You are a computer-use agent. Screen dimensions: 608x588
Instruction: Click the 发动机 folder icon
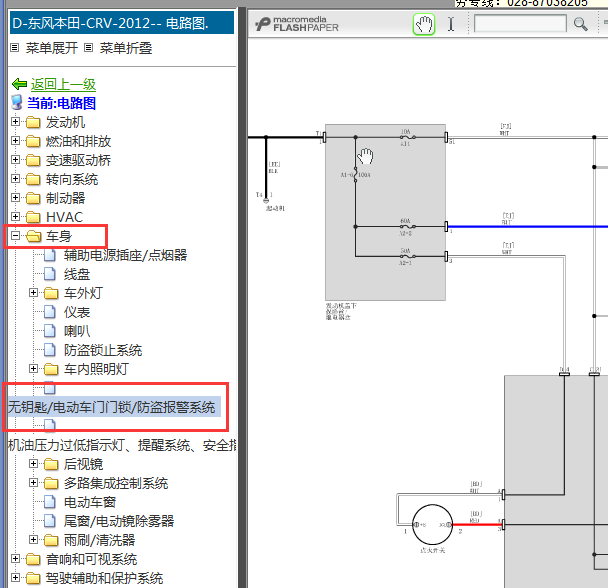pyautogui.click(x=33, y=122)
